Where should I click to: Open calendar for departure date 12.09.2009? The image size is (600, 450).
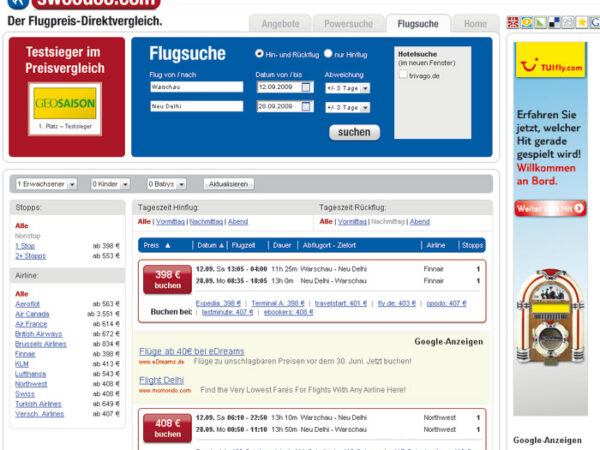click(307, 87)
